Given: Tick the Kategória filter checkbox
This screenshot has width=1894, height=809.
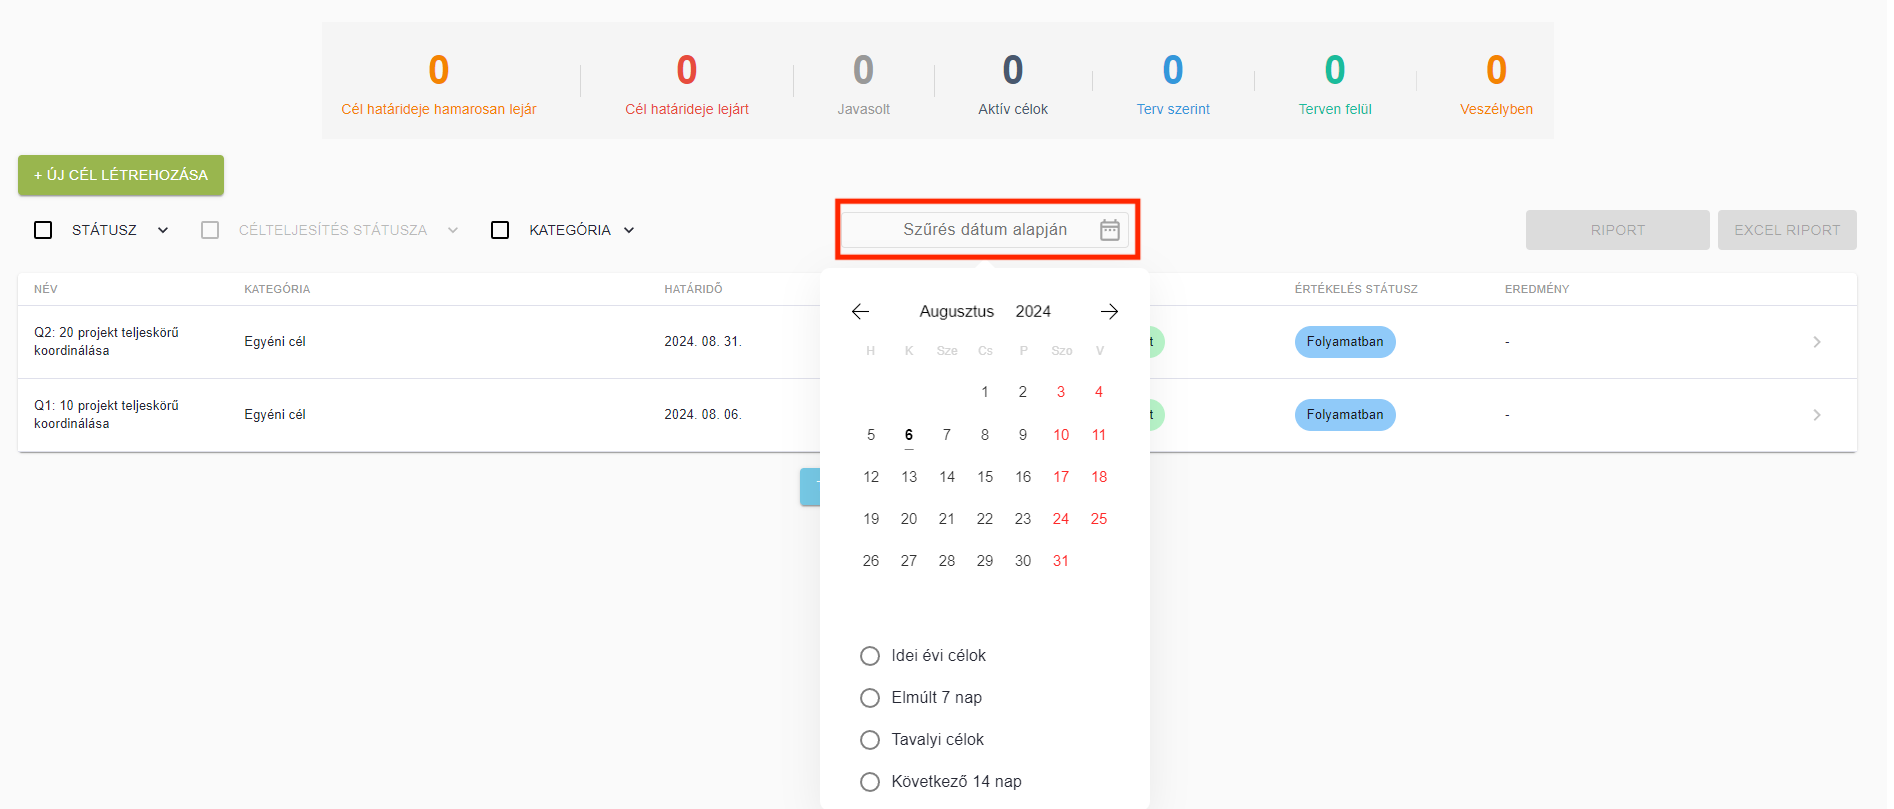Looking at the screenshot, I should (500, 230).
